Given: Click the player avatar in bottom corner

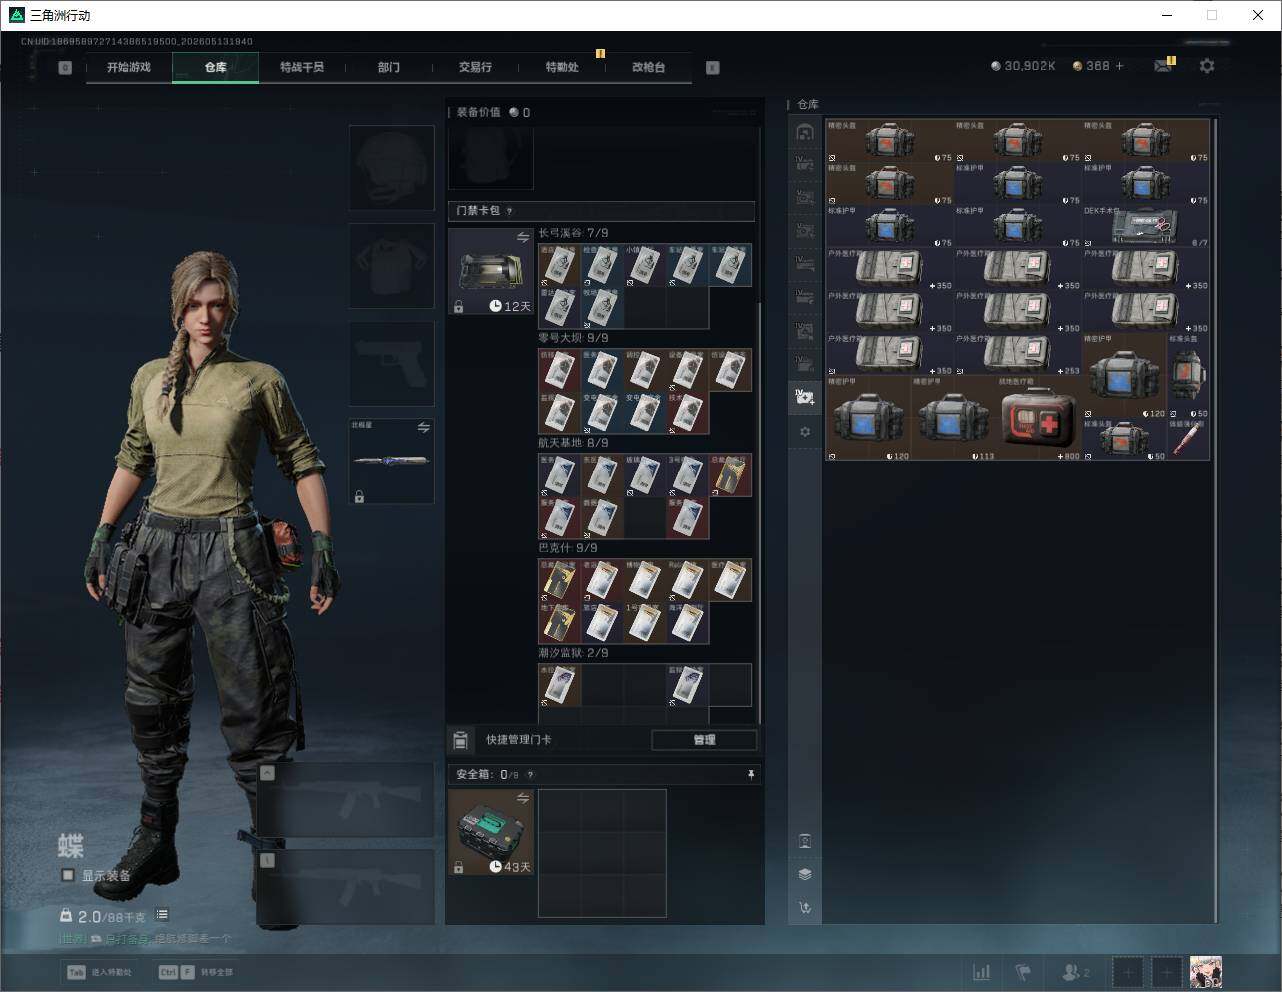Looking at the screenshot, I should [x=1206, y=972].
